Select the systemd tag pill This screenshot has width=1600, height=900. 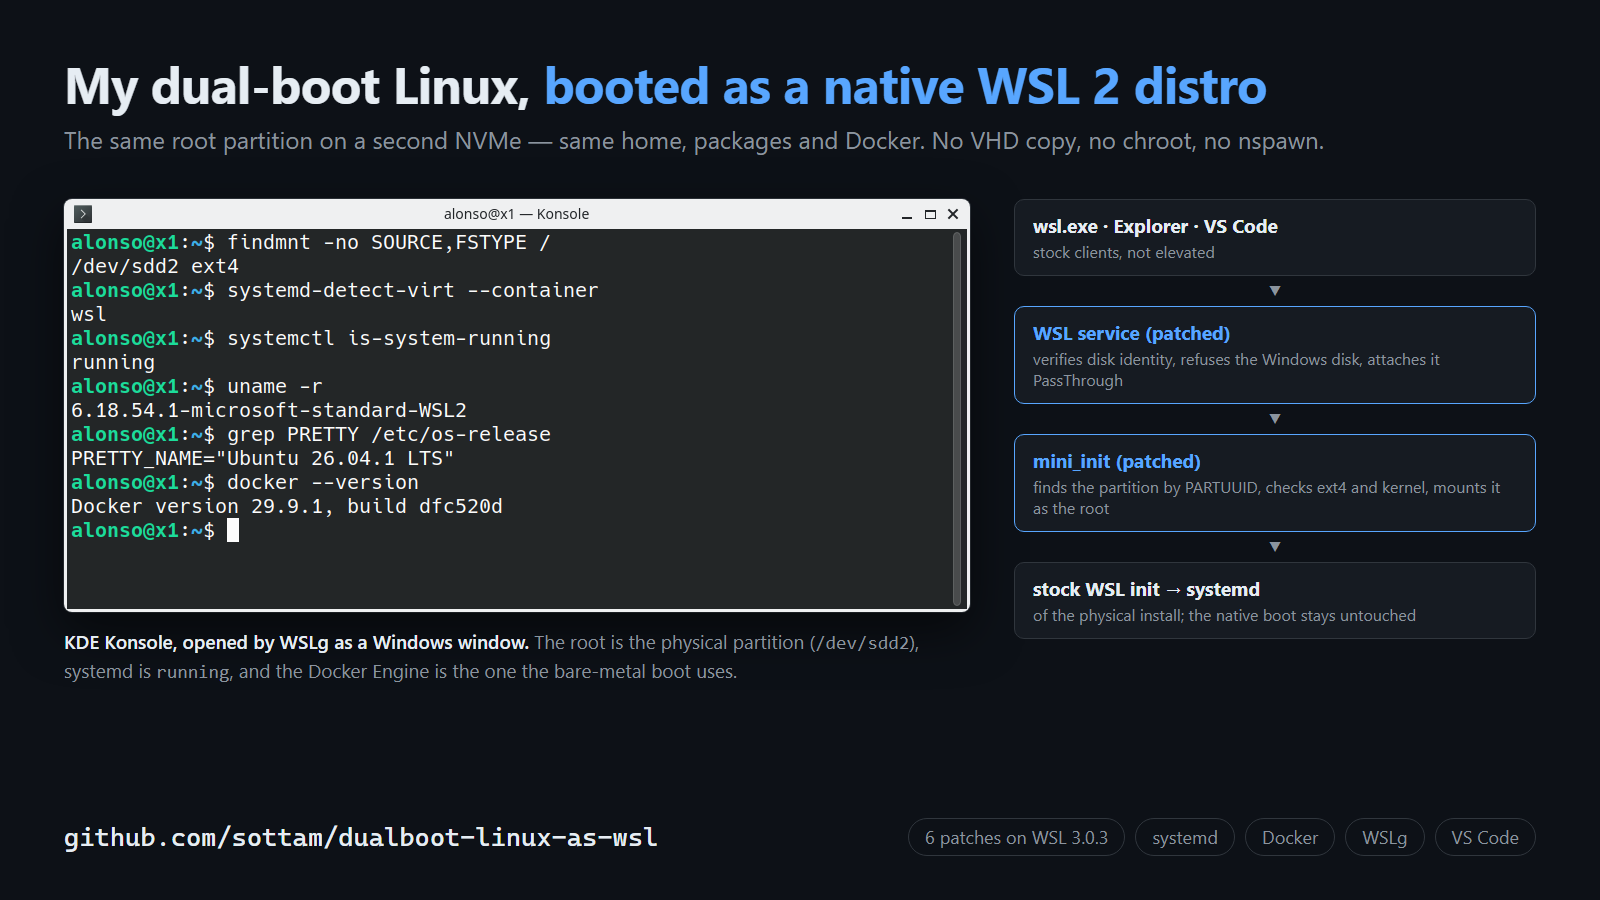pos(1185,838)
